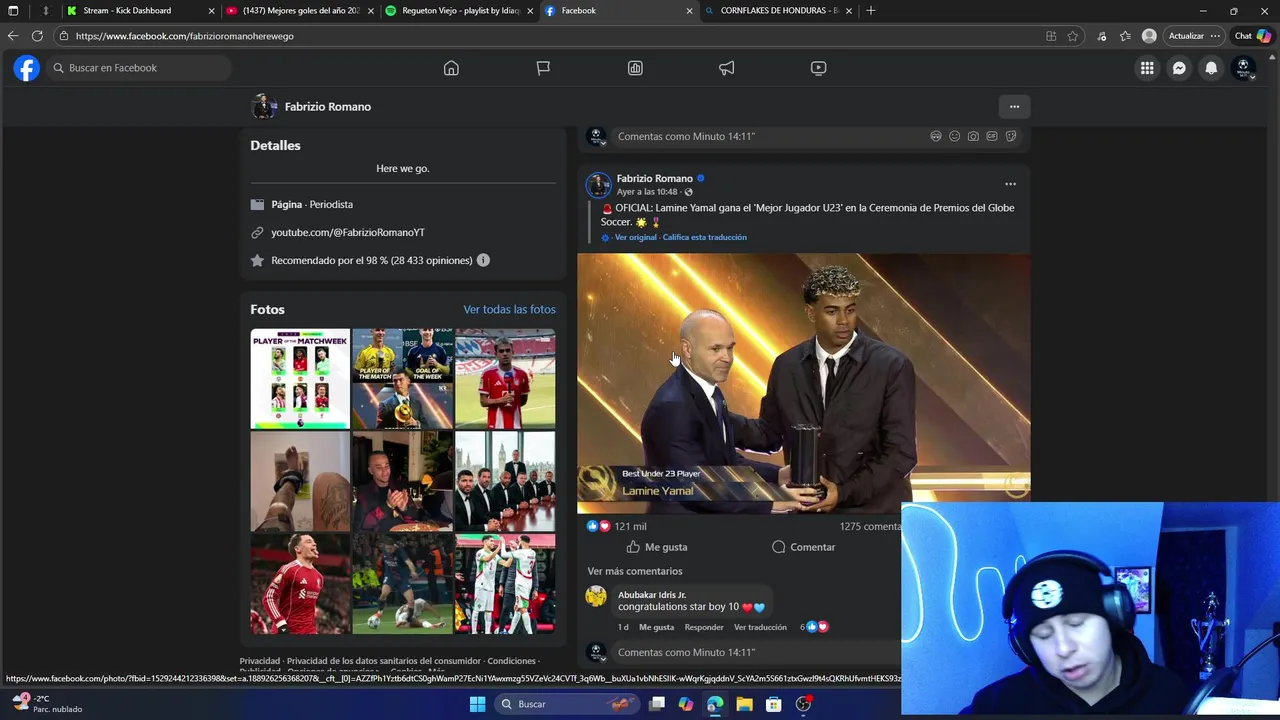Open the 'Player of the Matchweek' photo
Screen dimensions: 1280x720
point(300,379)
